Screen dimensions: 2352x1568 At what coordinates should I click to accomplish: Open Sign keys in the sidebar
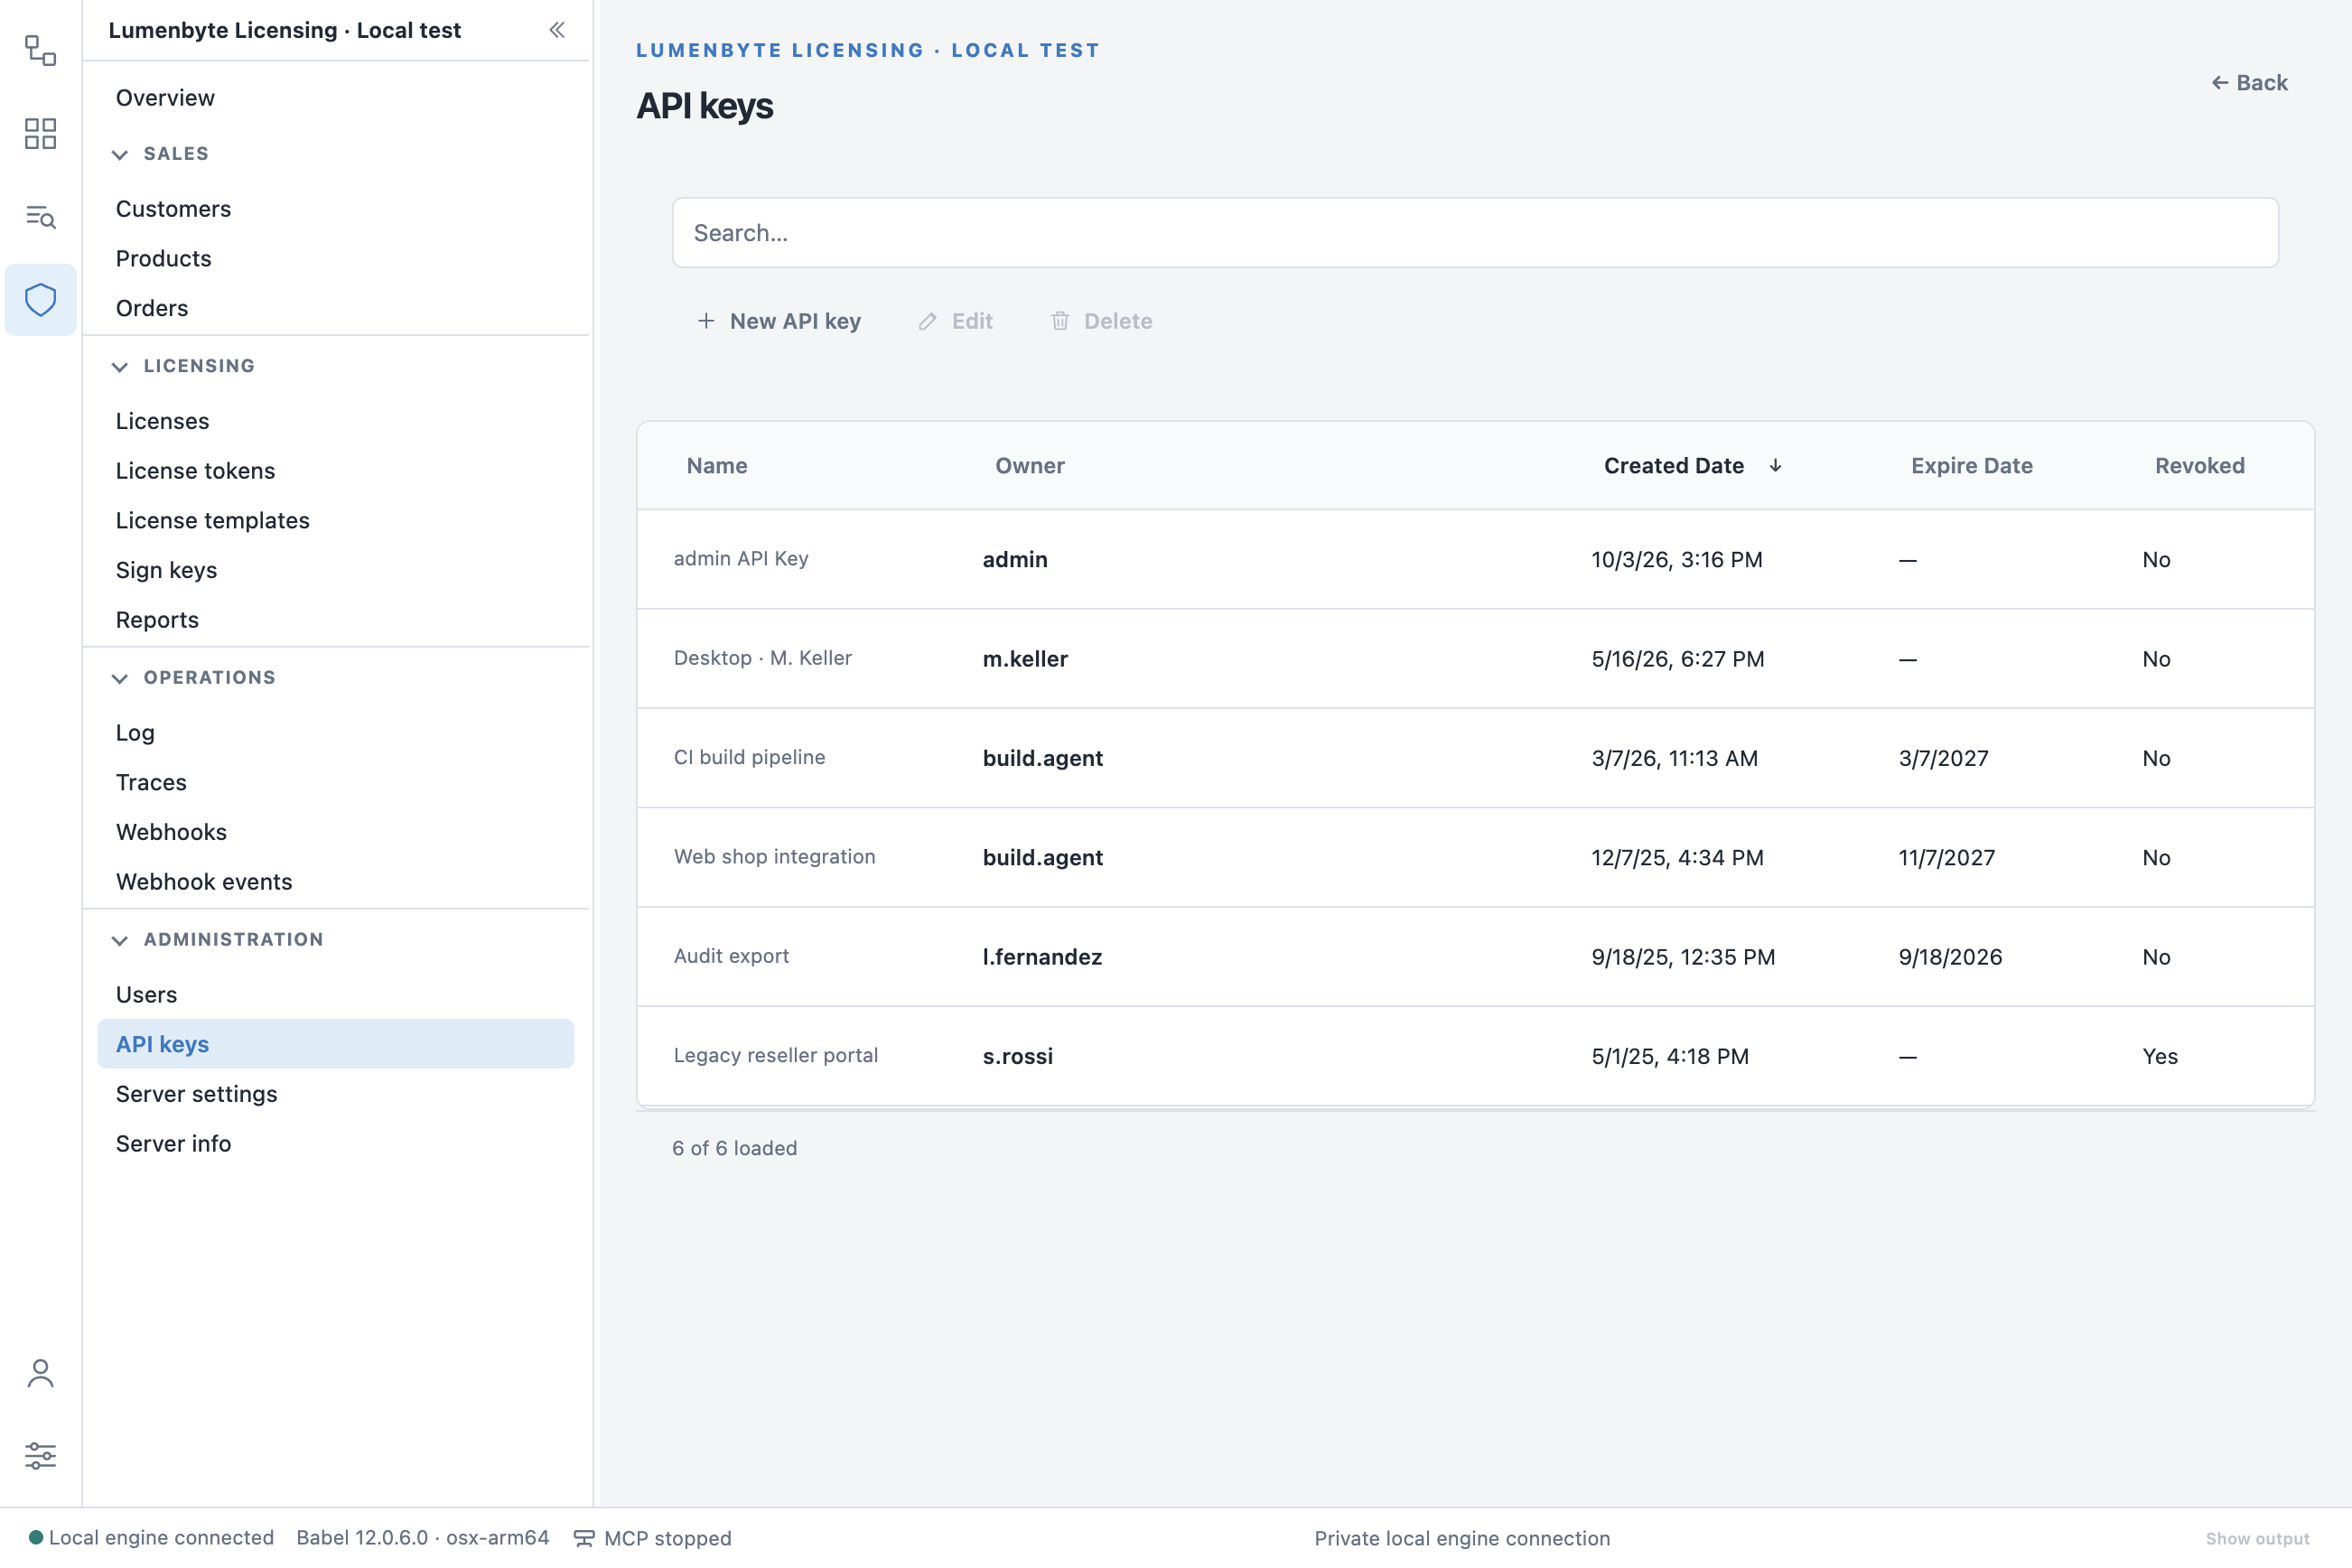click(336, 570)
